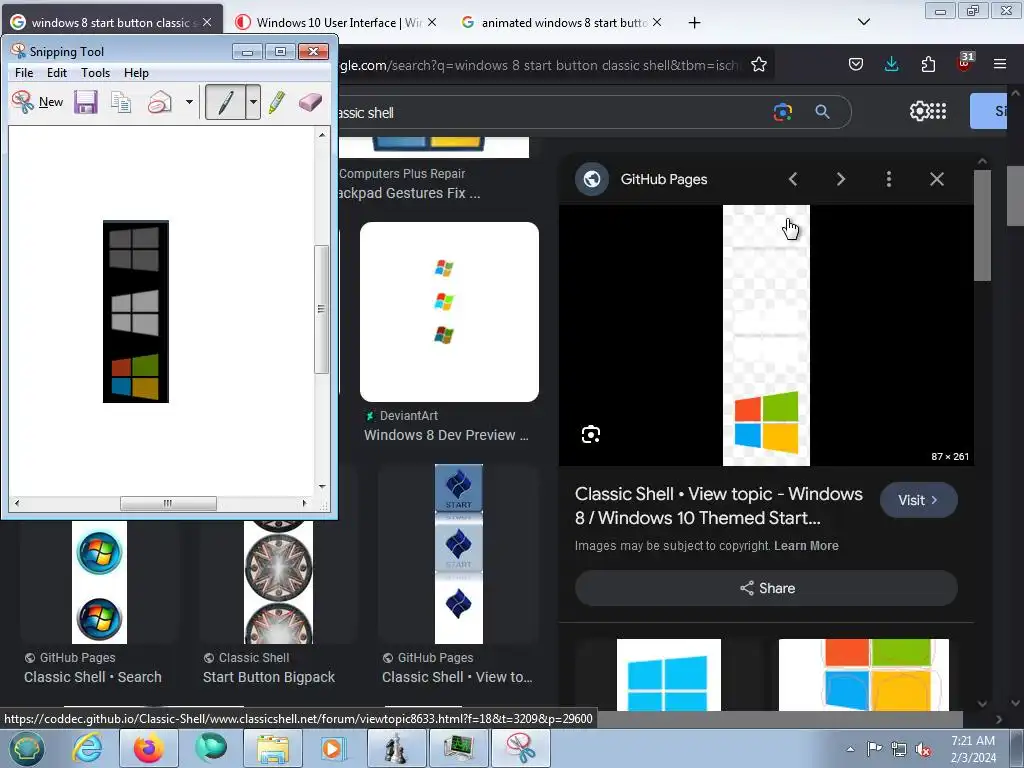The width and height of the screenshot is (1024, 768).
Task: Open the Tools menu in Snipping Tool
Action: coord(95,72)
